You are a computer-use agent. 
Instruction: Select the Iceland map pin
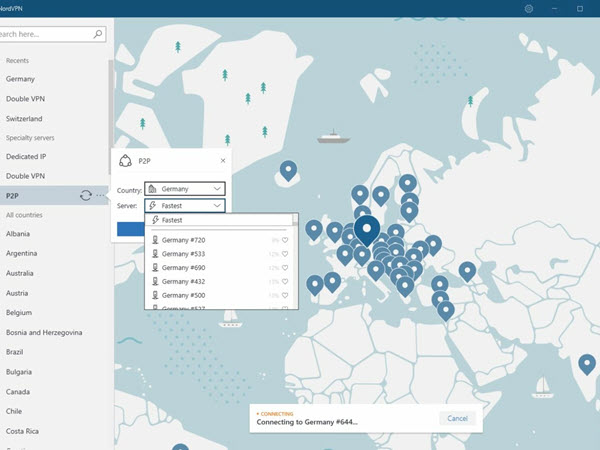(x=288, y=170)
